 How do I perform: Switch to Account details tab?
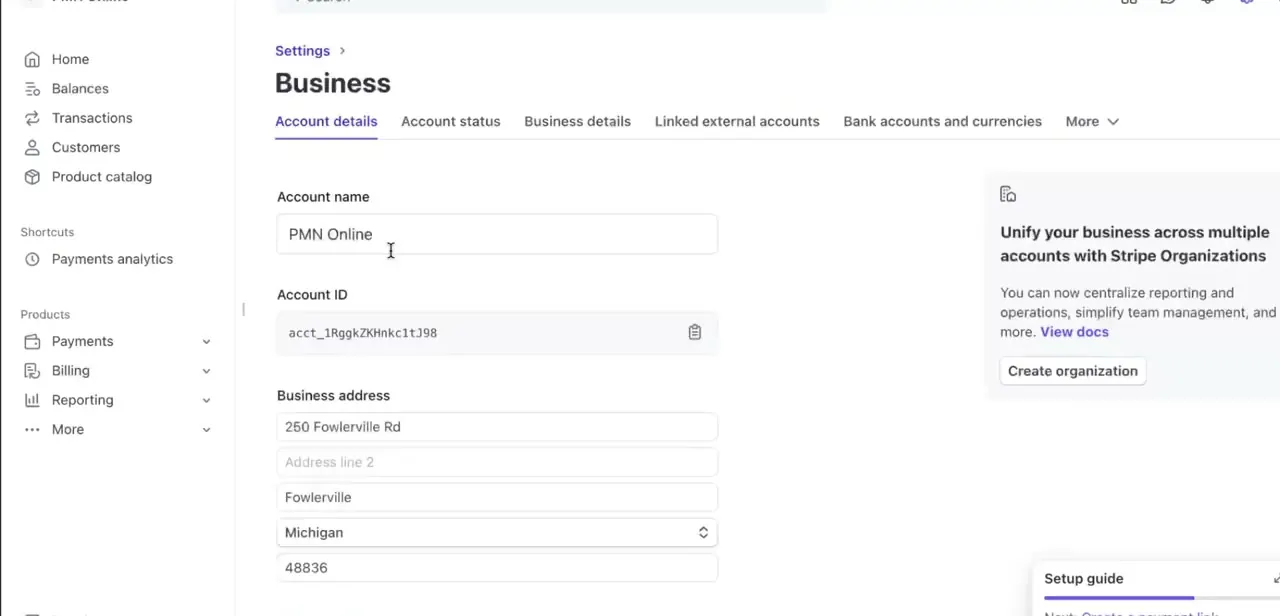[326, 121]
